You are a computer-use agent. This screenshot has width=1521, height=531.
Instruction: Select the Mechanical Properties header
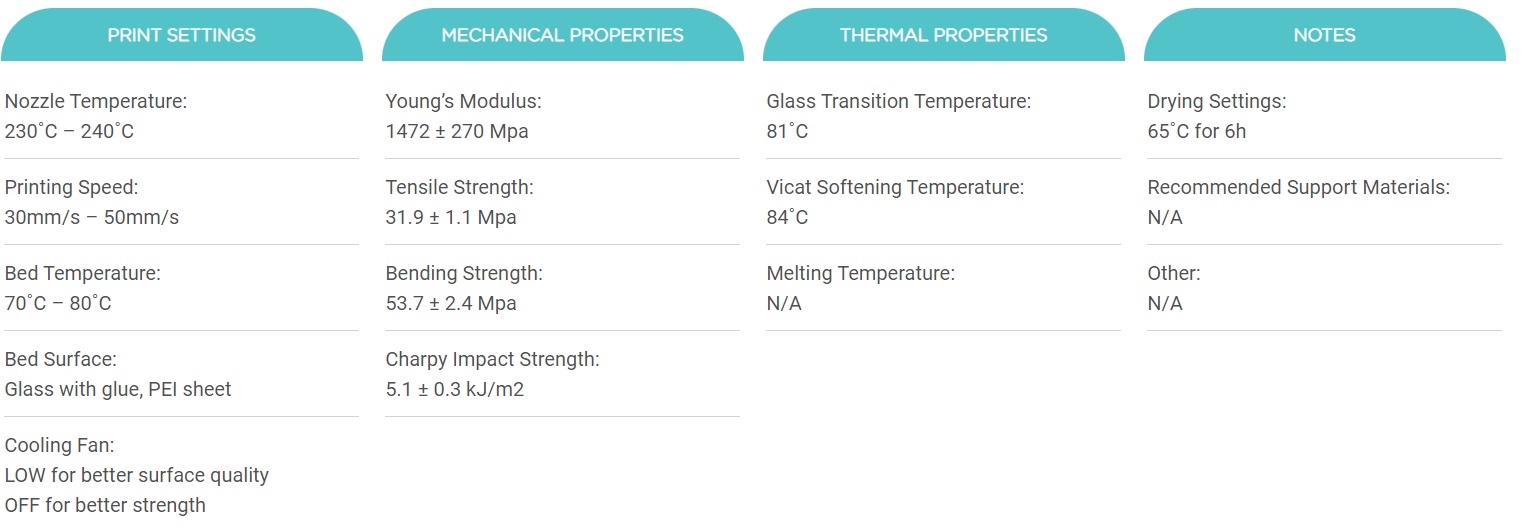point(563,35)
